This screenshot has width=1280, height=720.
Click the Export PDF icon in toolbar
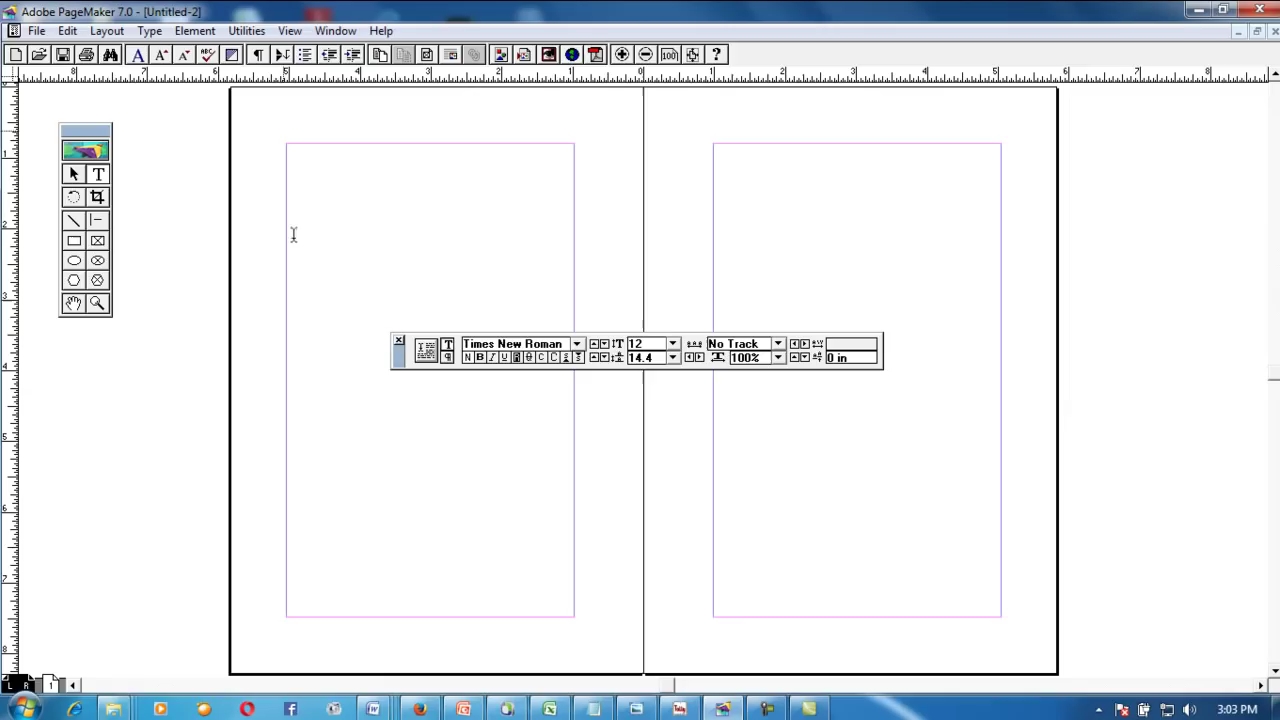(x=595, y=55)
